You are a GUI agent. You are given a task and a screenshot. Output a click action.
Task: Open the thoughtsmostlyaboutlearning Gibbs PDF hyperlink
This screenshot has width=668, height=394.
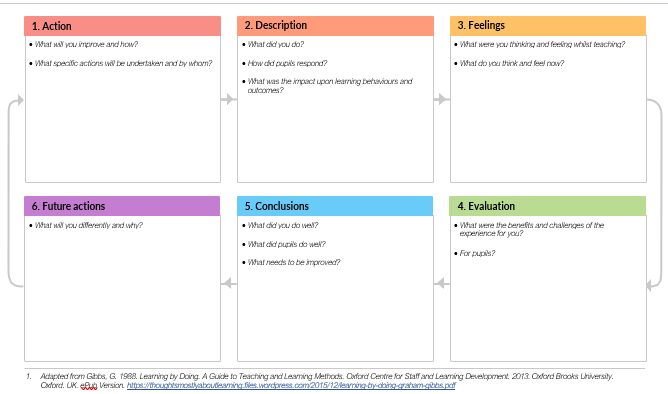click(291, 385)
